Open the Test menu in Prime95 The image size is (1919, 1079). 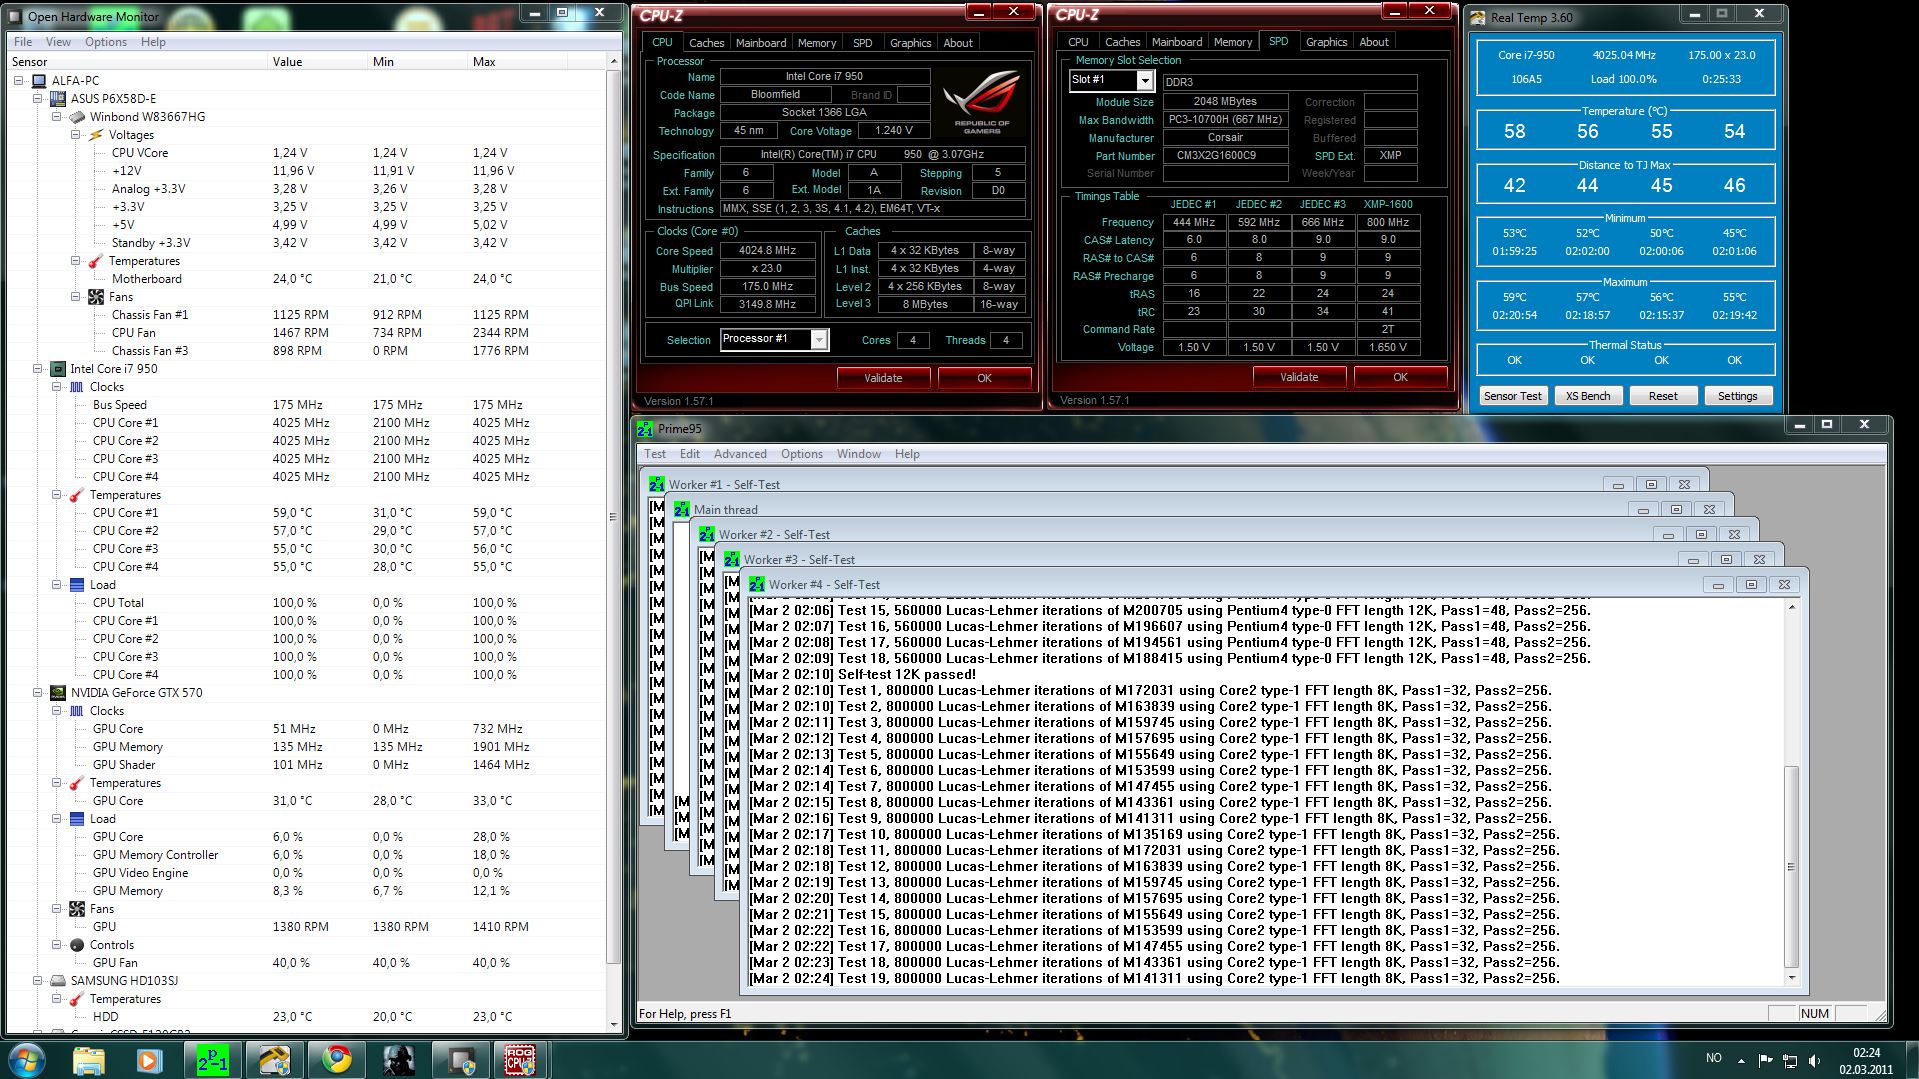tap(655, 454)
